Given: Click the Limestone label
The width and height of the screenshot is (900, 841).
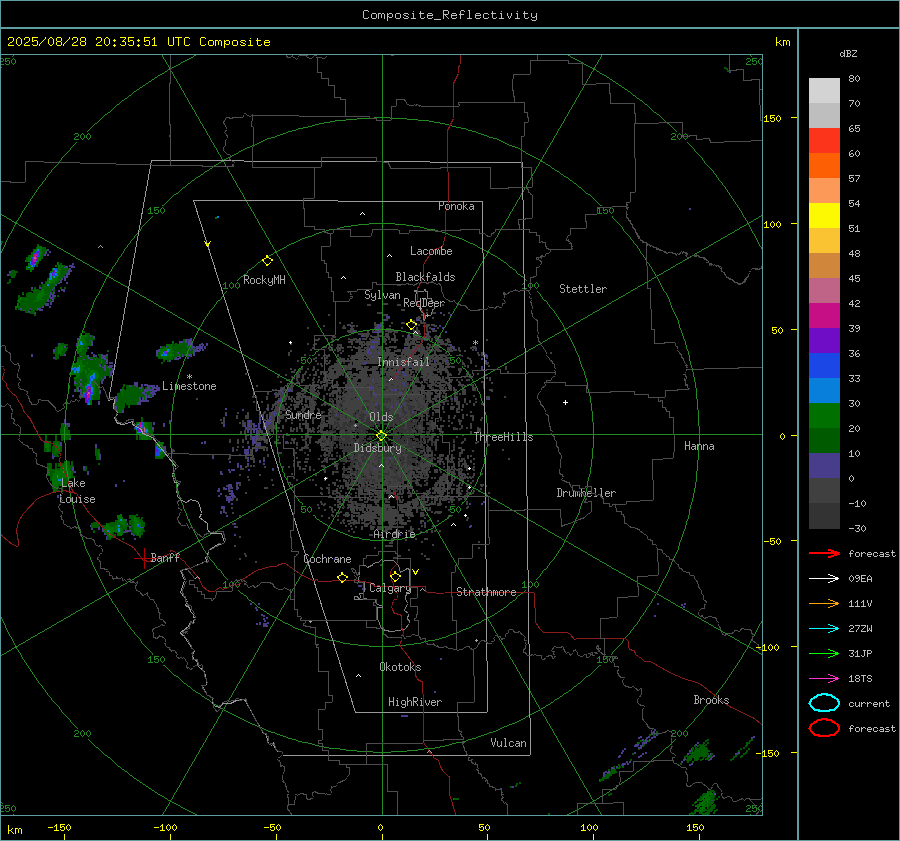Looking at the screenshot, I should click(x=189, y=386).
